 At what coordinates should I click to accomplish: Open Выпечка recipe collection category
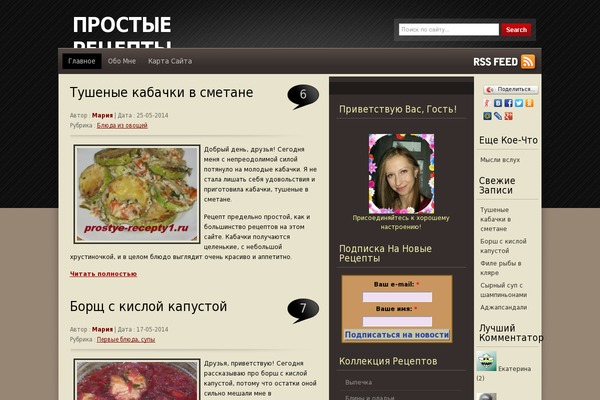coord(358,382)
